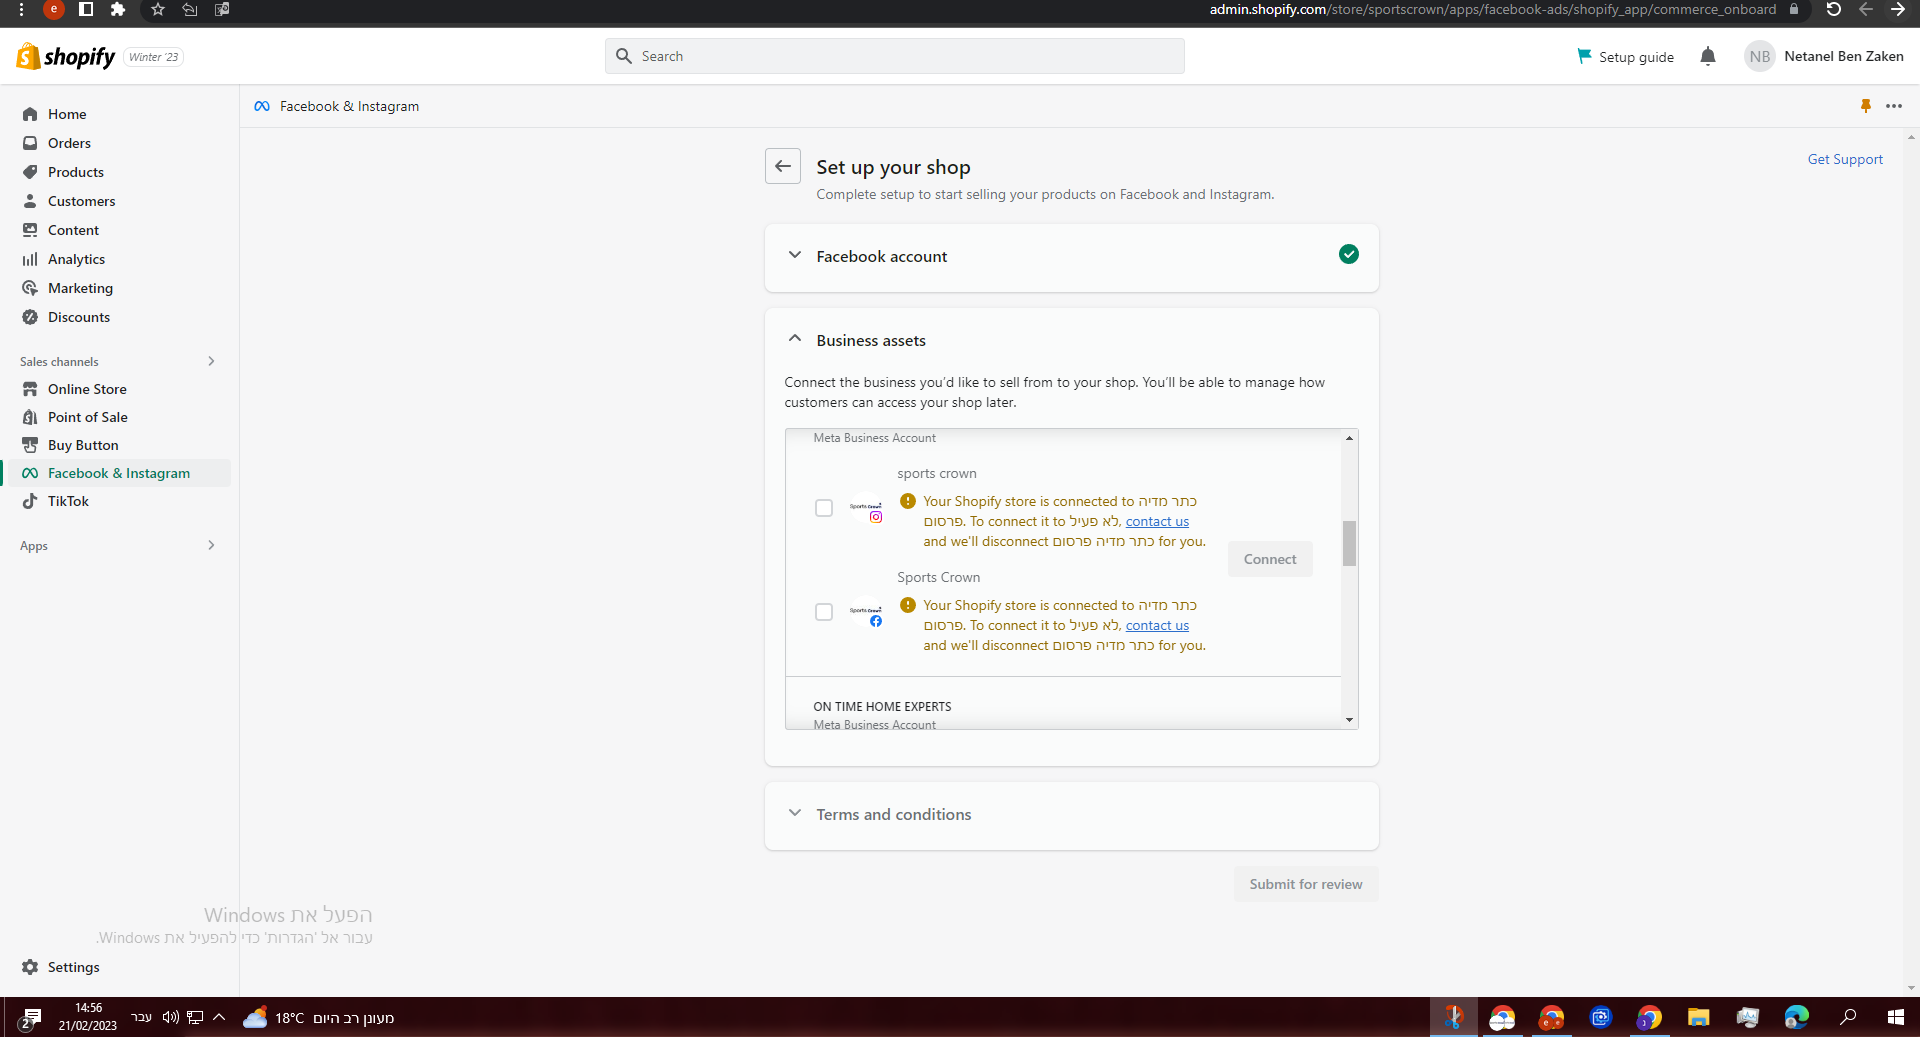Click the Instagram account thumbnail for sports crown

(x=866, y=508)
